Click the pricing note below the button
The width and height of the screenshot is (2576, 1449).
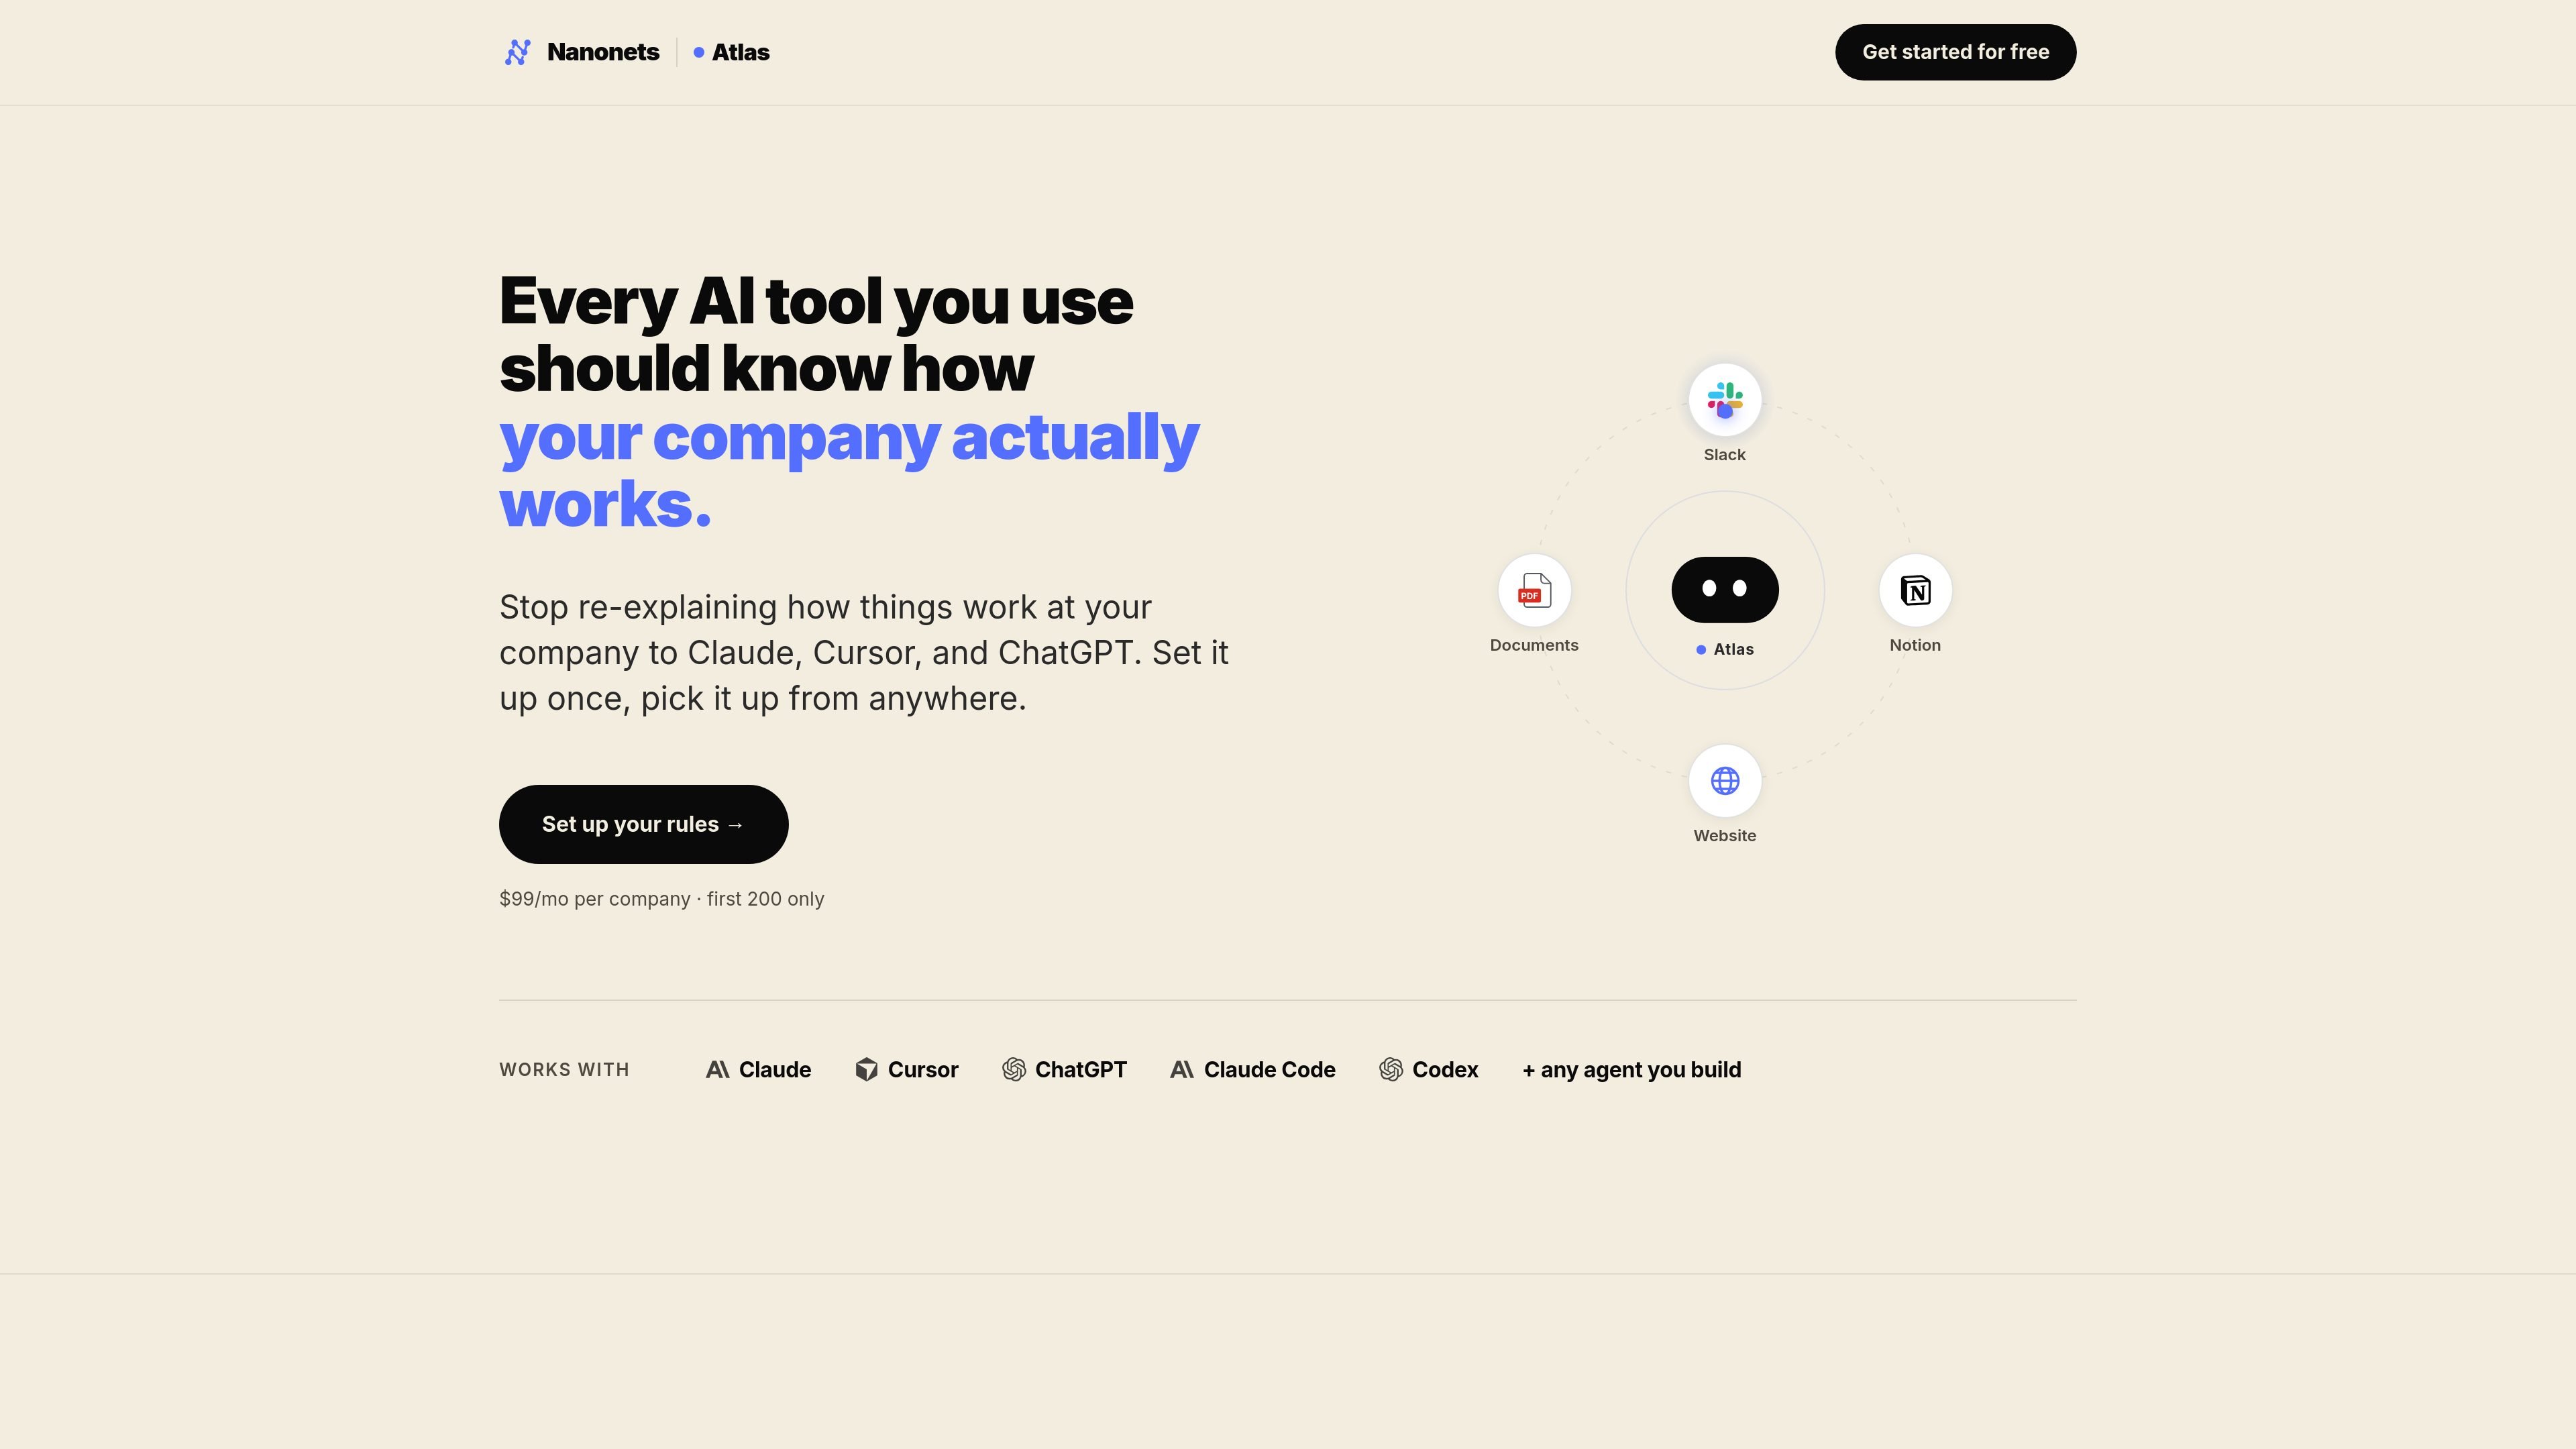(x=661, y=899)
